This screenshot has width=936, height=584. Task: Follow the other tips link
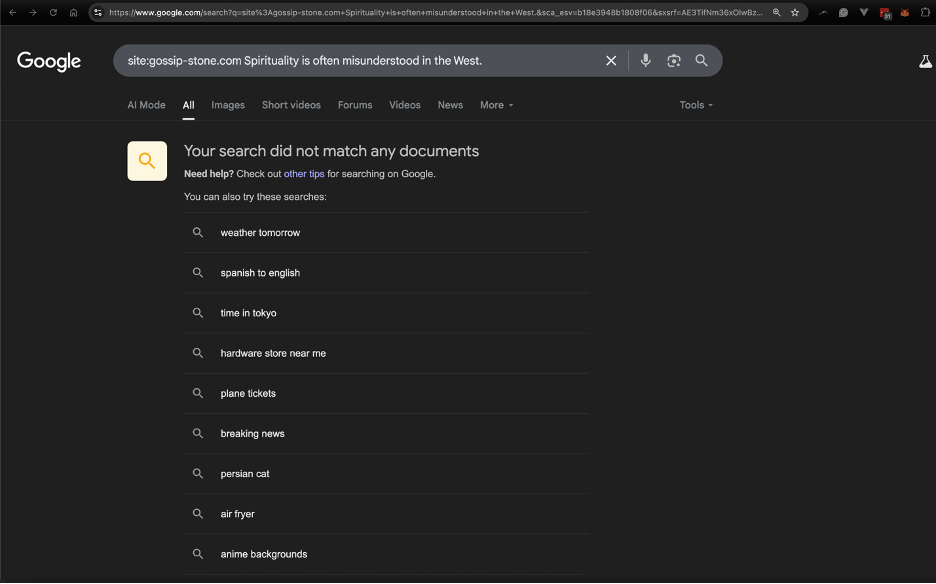304,174
